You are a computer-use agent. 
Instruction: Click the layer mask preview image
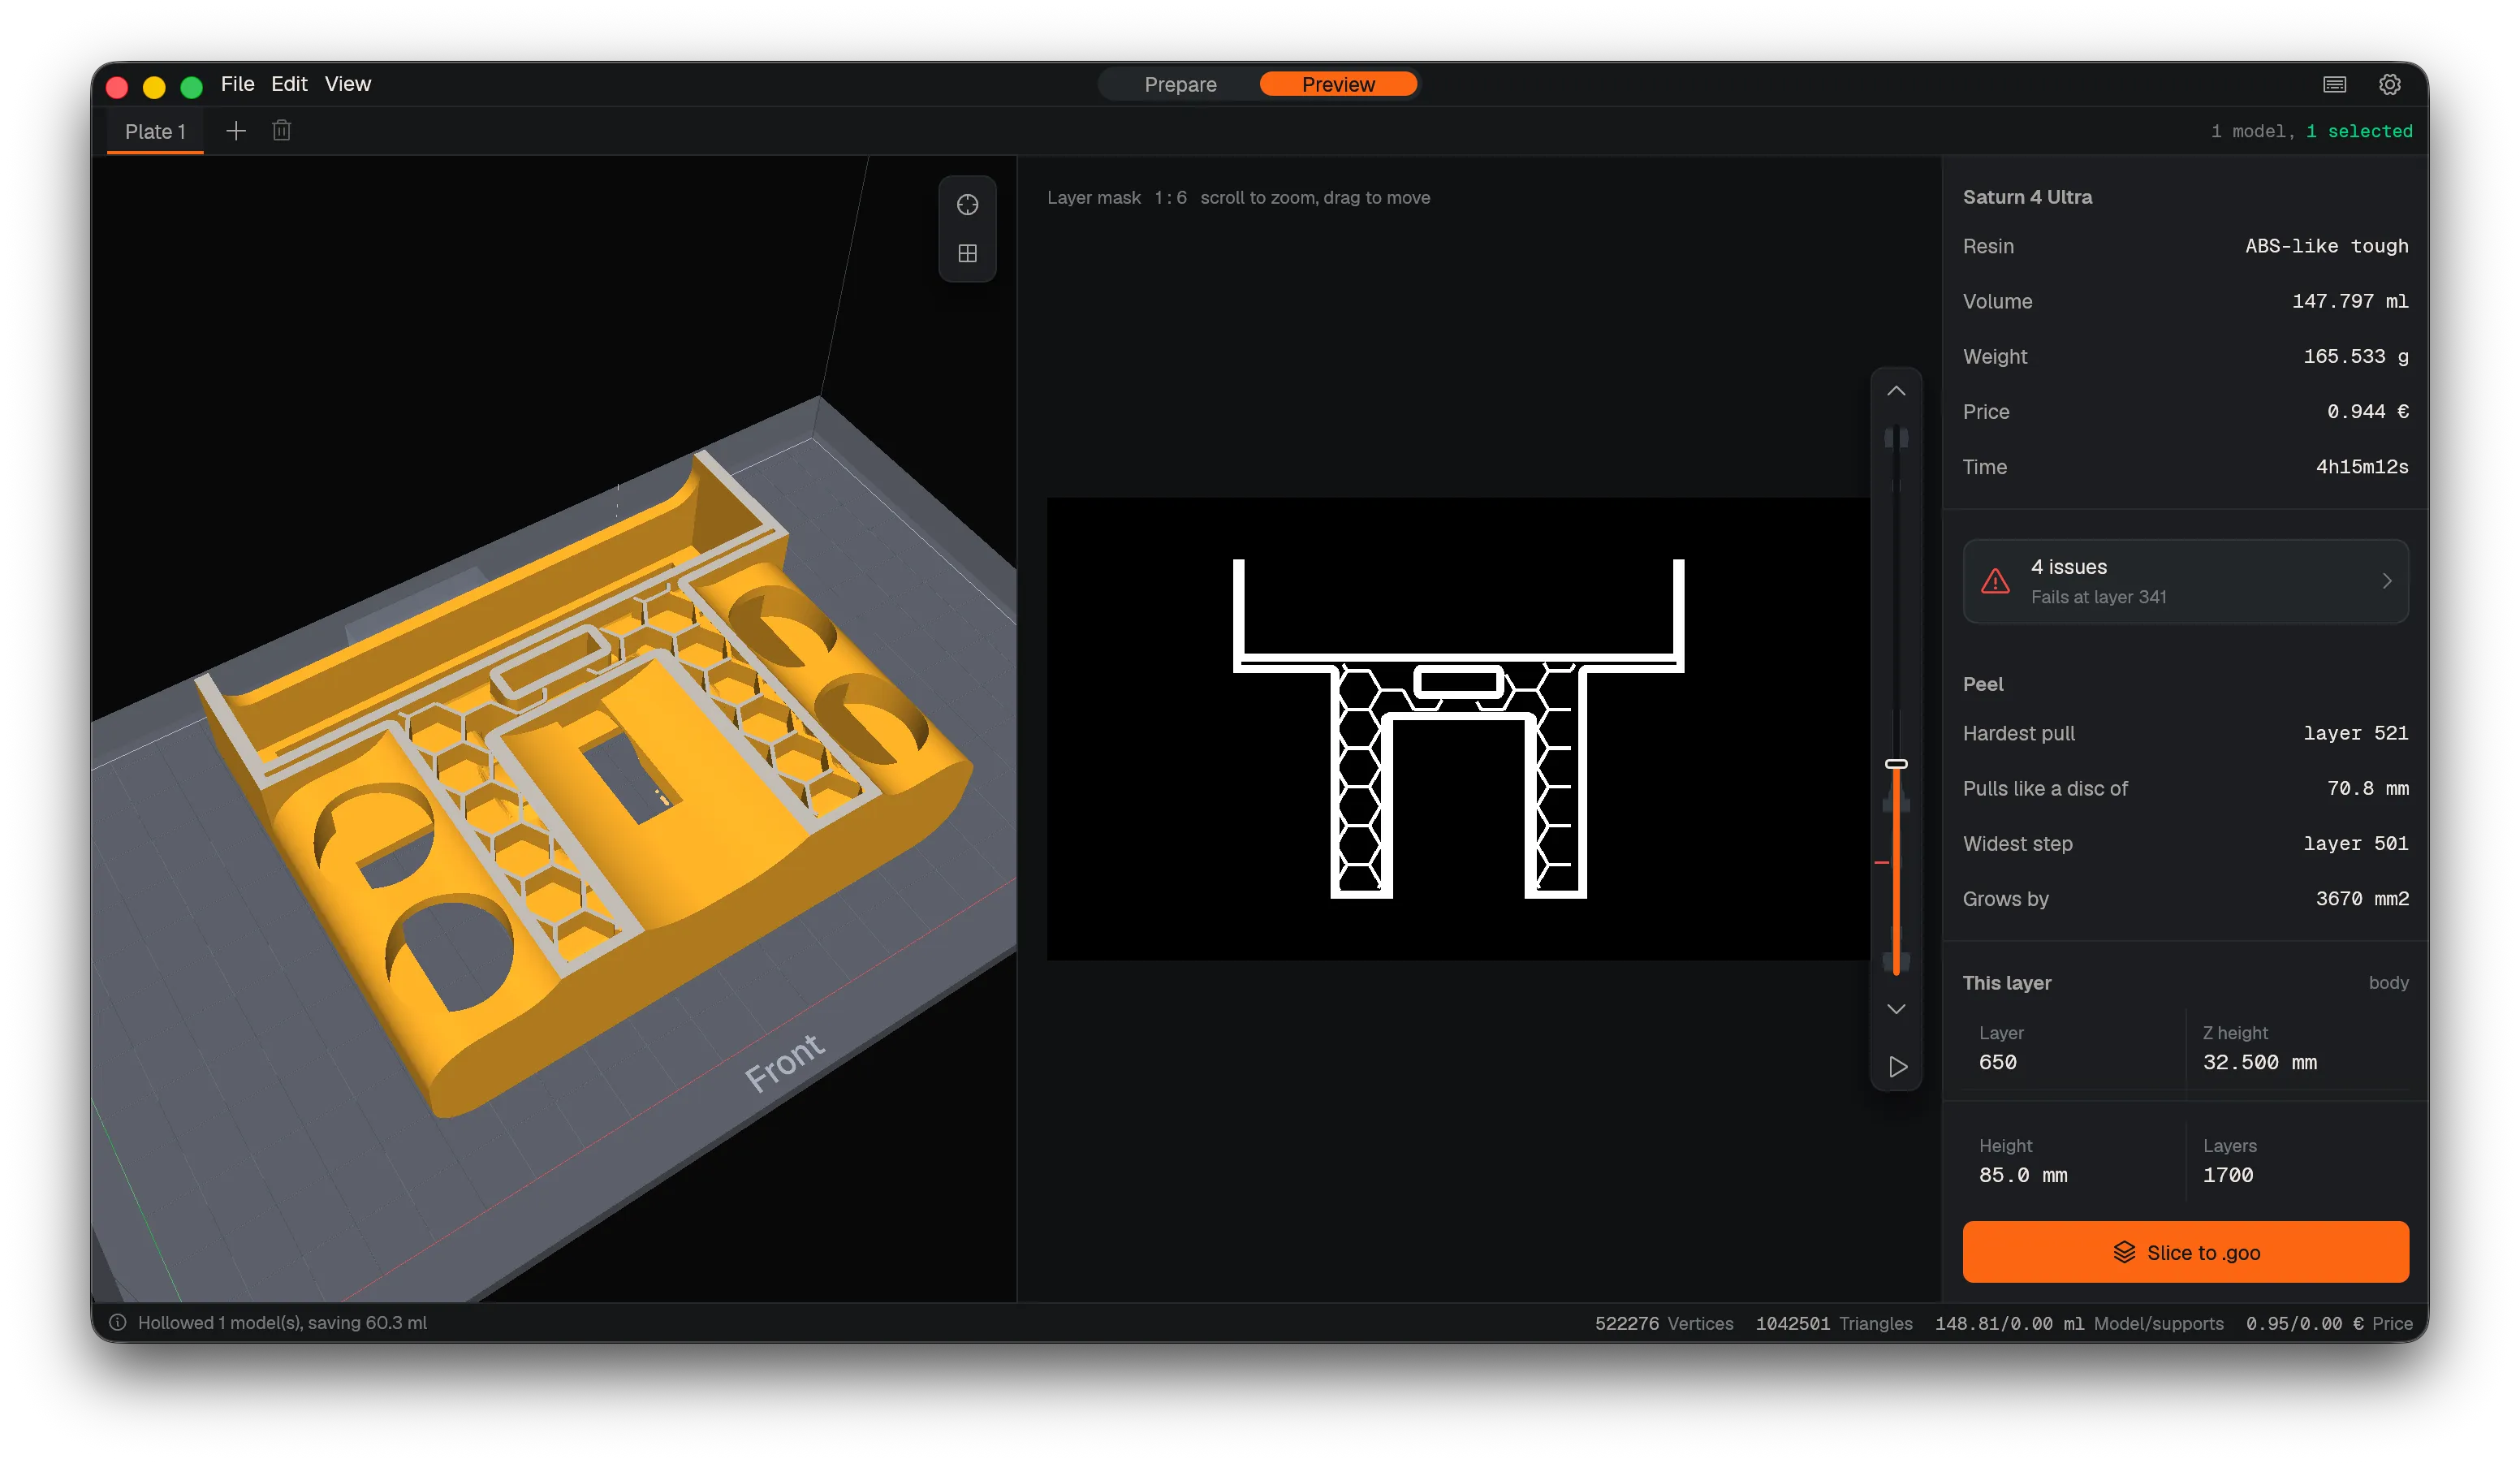pyautogui.click(x=1458, y=729)
